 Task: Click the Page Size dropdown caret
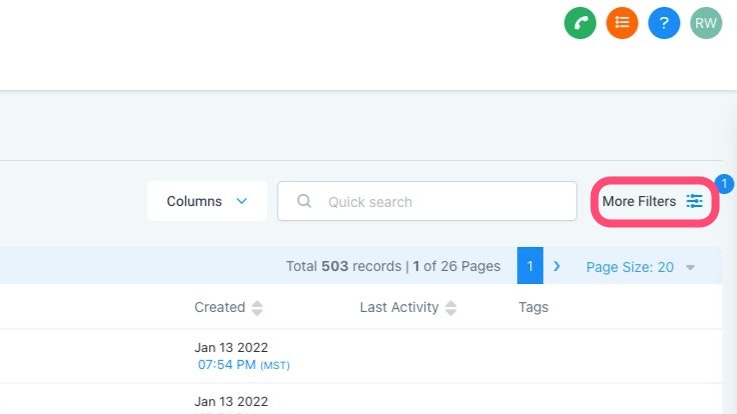[690, 267]
